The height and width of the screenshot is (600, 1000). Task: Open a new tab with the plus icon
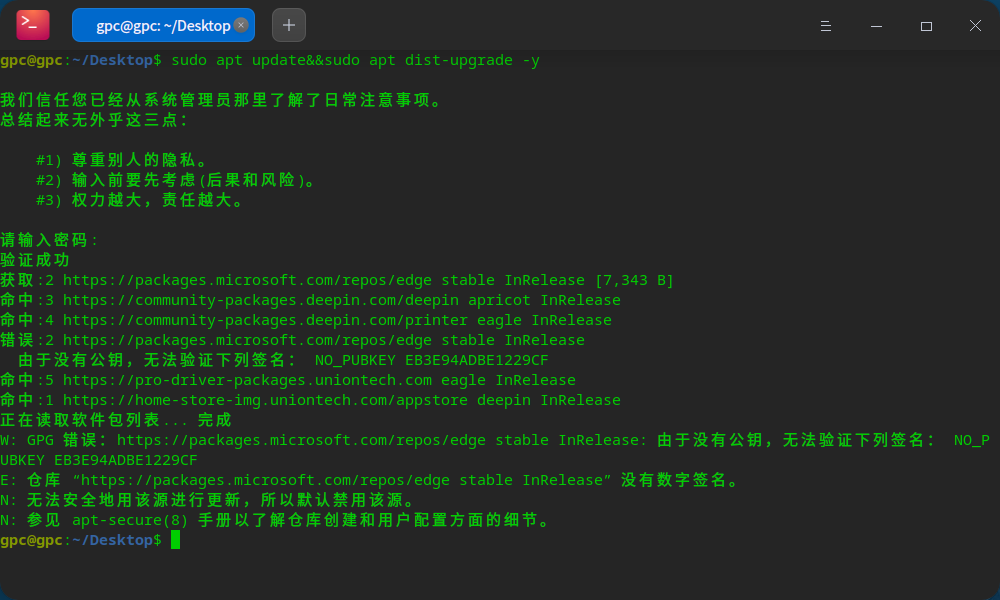pyautogui.click(x=288, y=25)
